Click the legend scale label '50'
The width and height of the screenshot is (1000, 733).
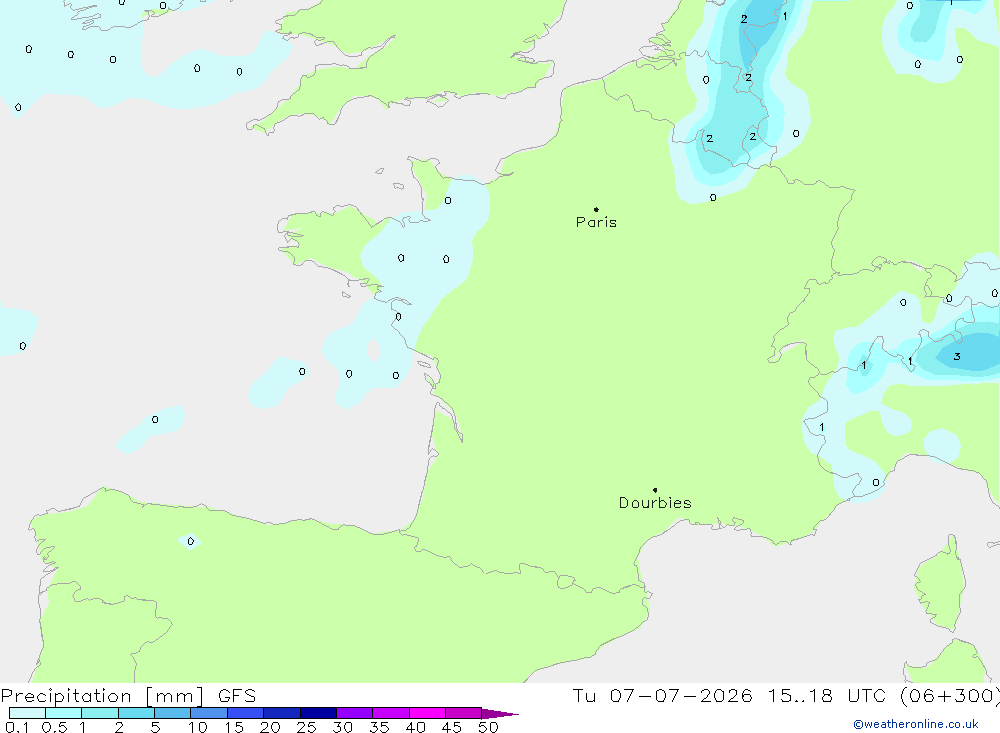[488, 727]
